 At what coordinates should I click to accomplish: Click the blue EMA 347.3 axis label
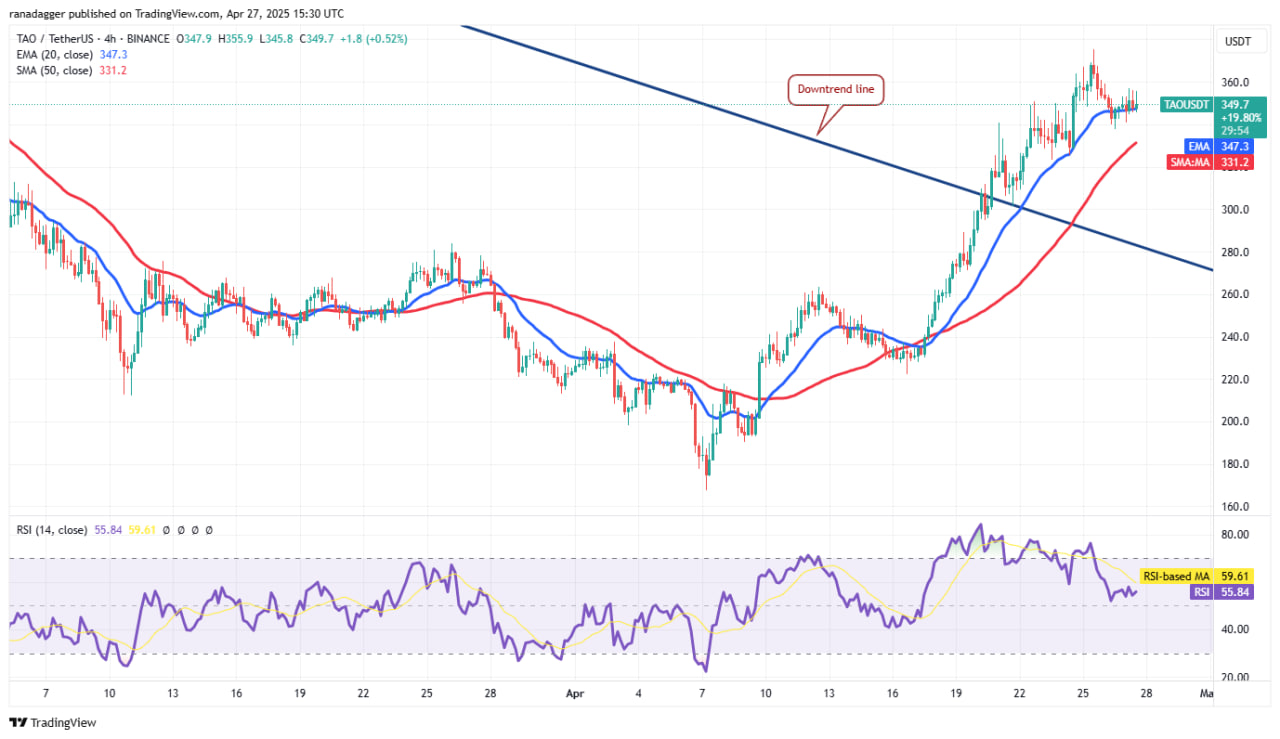pyautogui.click(x=1198, y=146)
